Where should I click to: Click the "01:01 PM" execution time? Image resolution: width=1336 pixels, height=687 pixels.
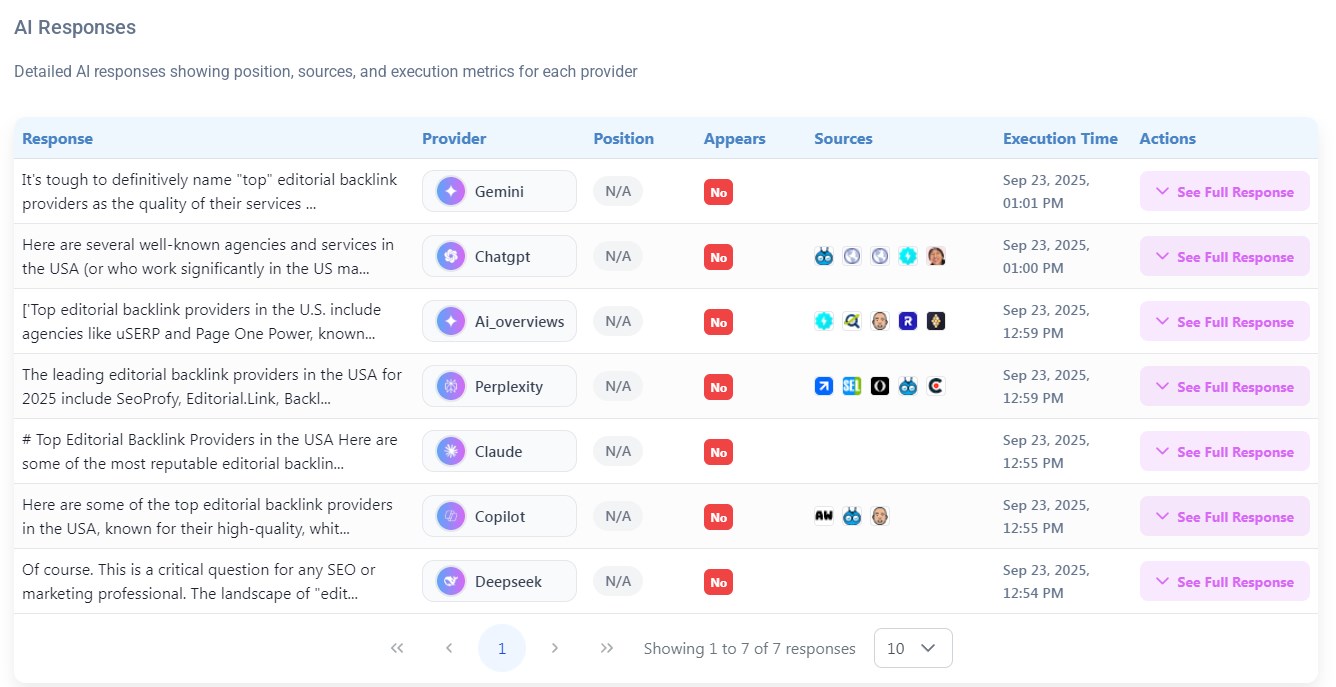click(x=1034, y=203)
